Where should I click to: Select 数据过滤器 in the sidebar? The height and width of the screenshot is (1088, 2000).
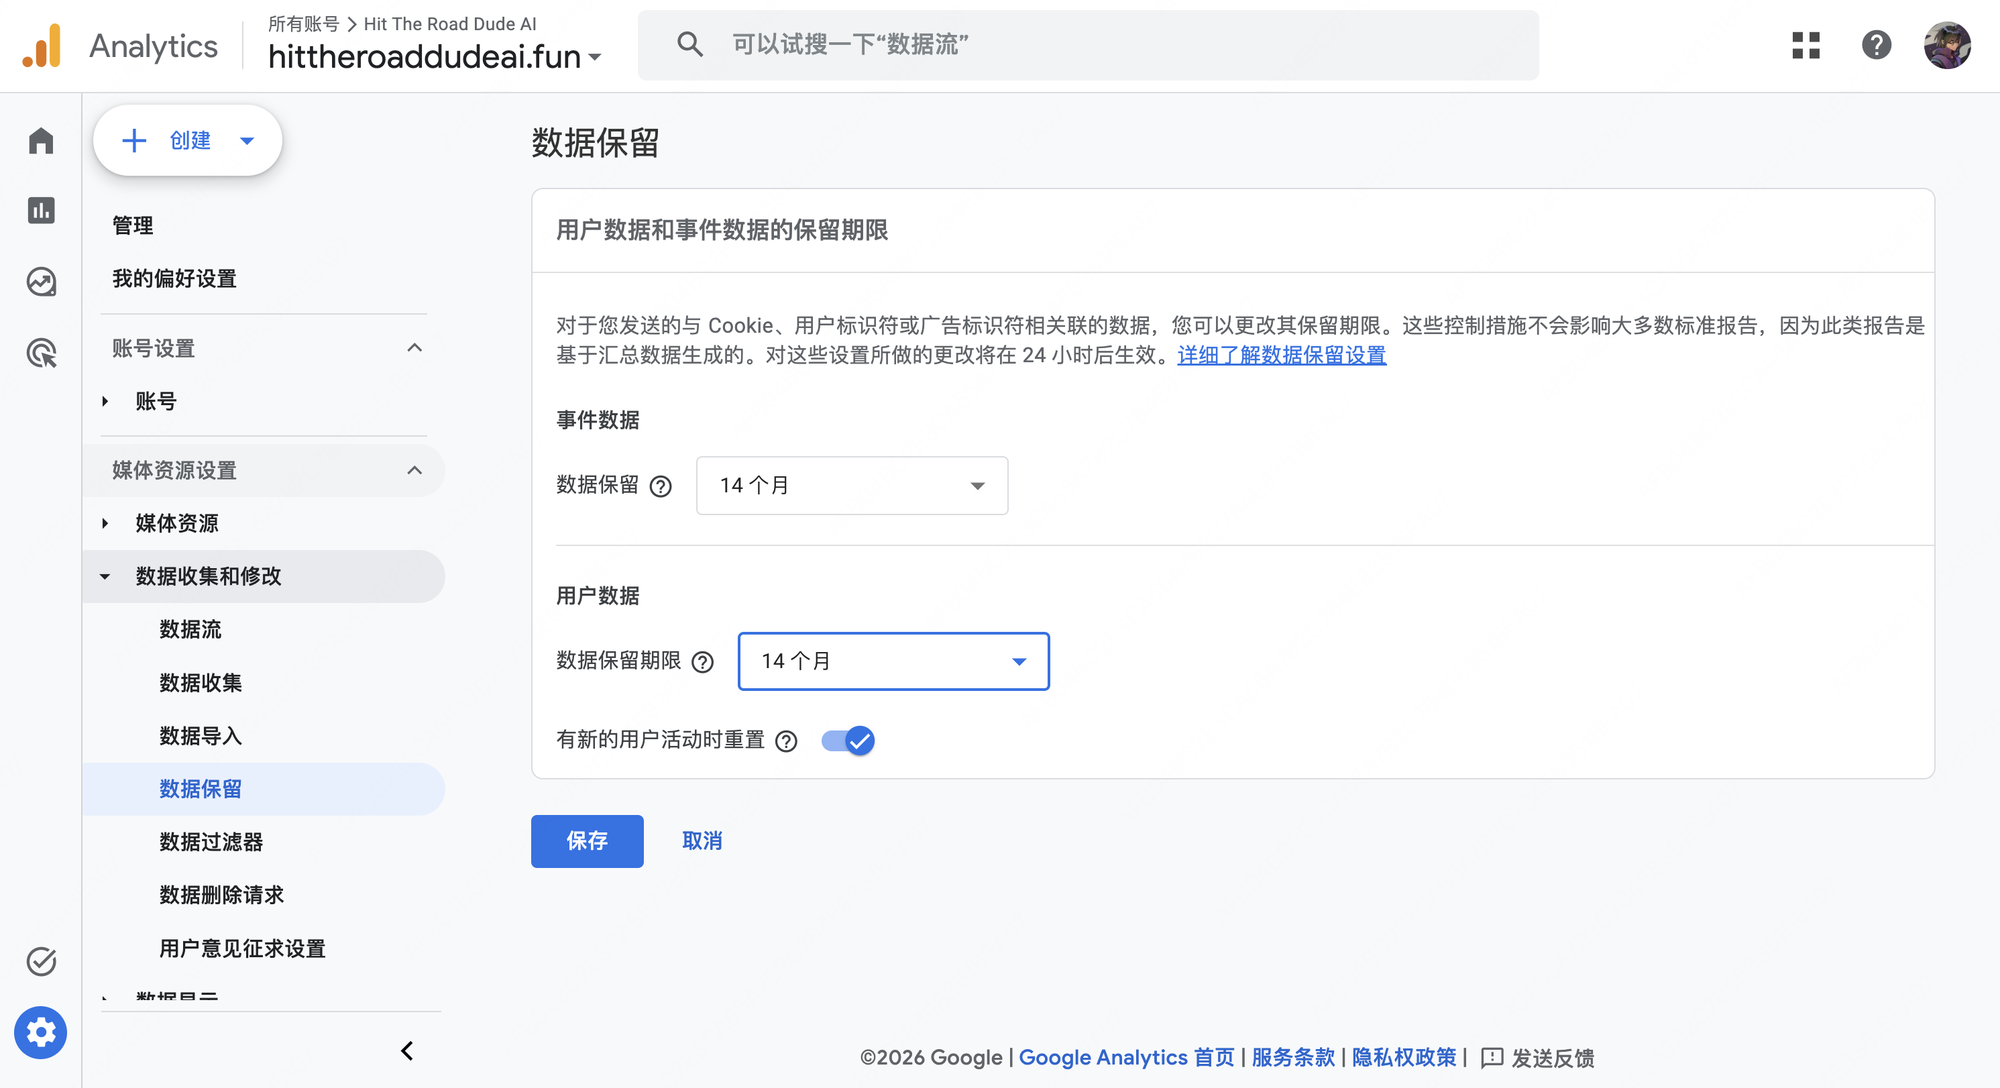[x=211, y=842]
